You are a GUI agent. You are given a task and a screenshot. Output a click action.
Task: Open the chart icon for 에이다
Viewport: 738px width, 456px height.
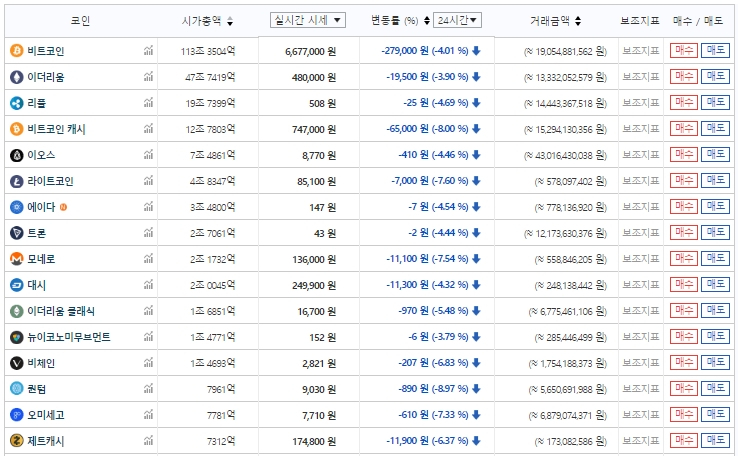click(148, 206)
